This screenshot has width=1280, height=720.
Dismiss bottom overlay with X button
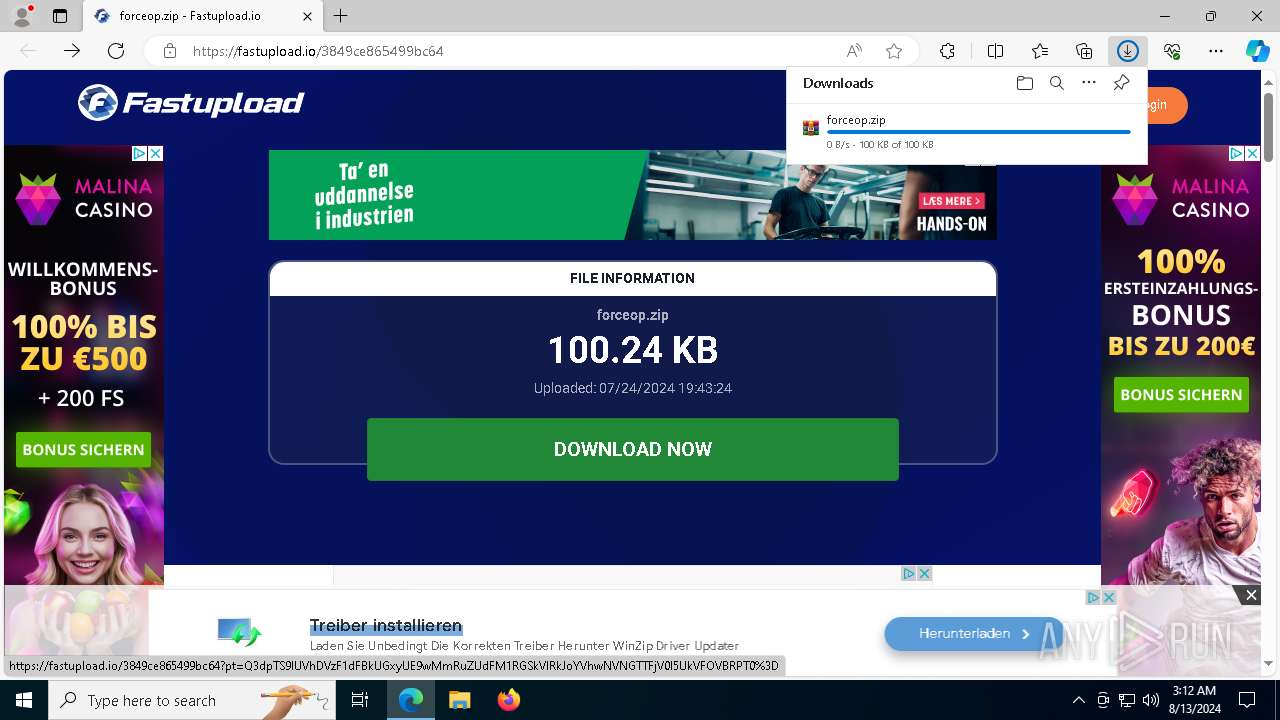pos(1251,595)
